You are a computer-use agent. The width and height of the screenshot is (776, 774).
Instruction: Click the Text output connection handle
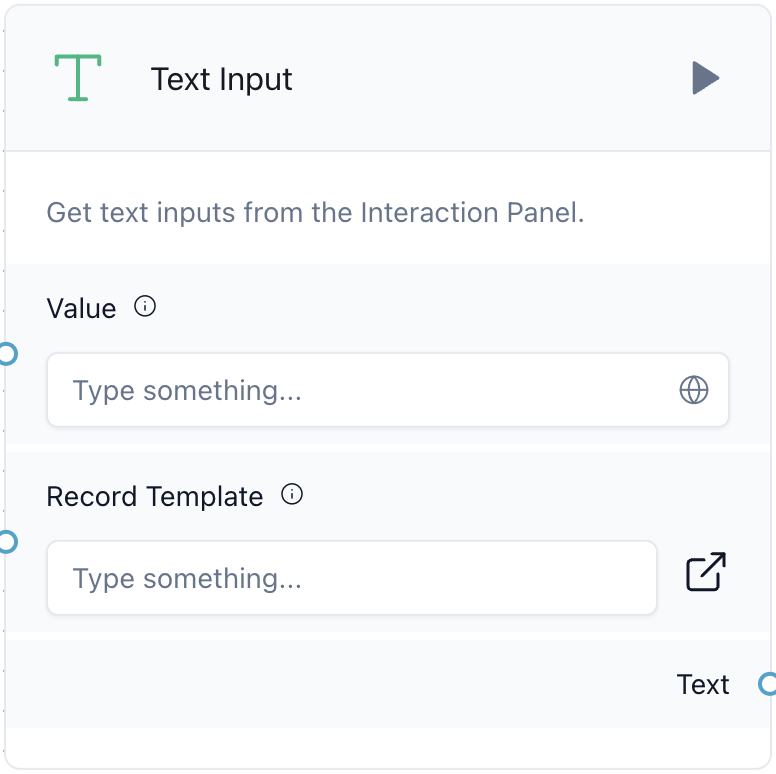[768, 684]
